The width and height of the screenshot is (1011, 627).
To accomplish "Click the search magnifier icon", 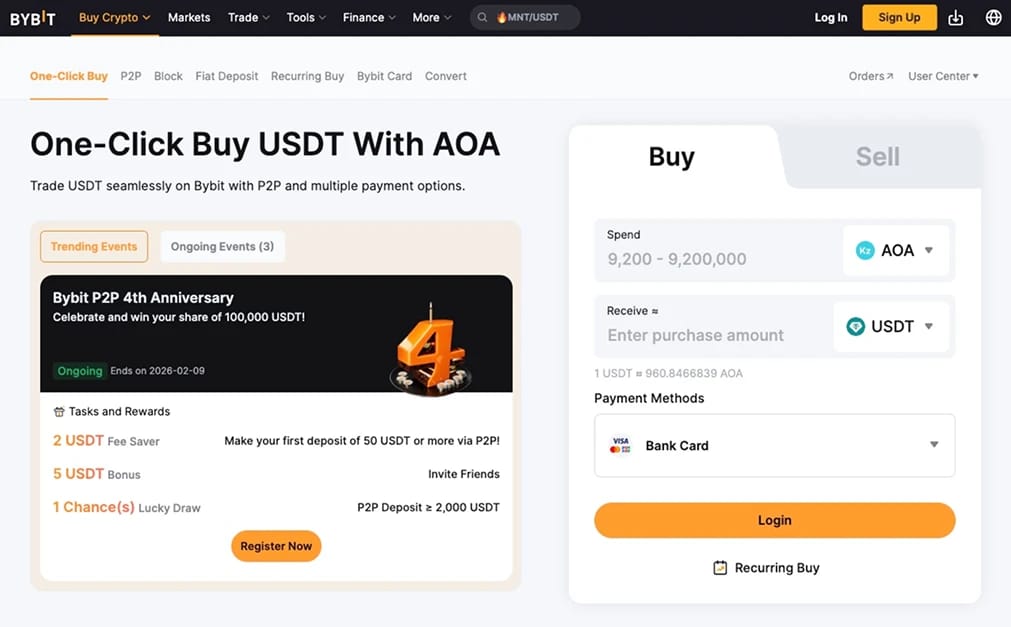I will tap(482, 17).
